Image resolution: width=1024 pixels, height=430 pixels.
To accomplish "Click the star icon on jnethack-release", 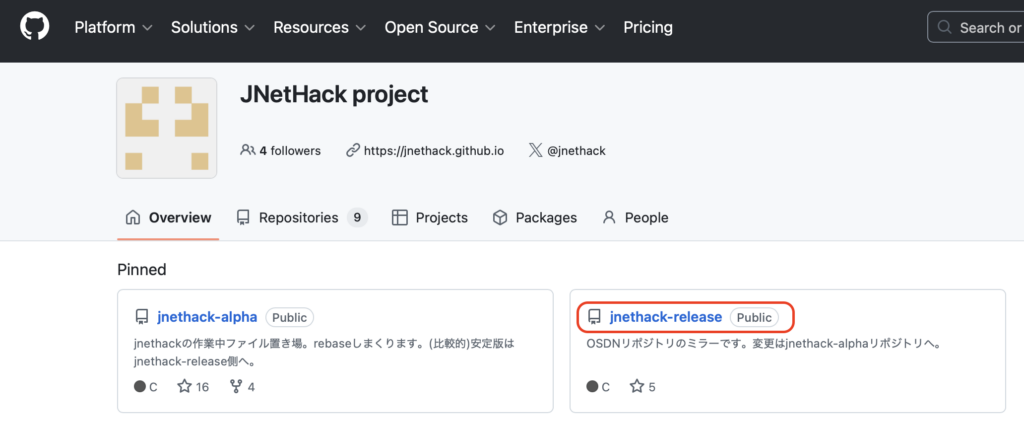I will pyautogui.click(x=637, y=386).
